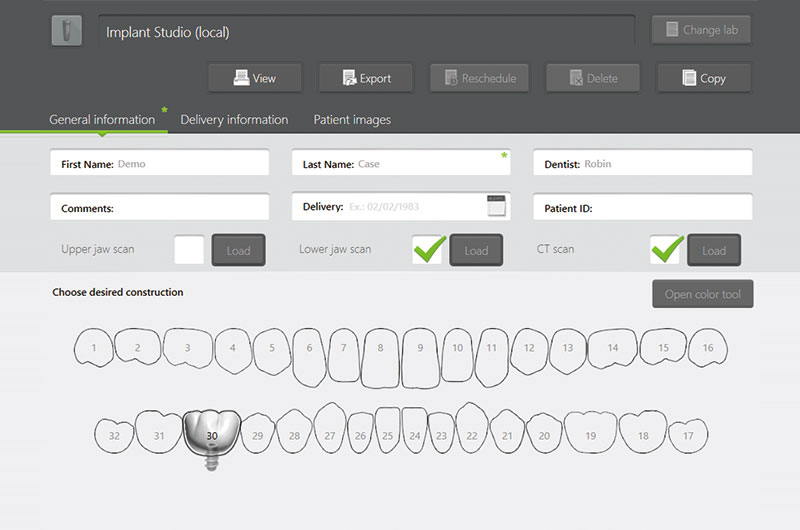Viewport: 800px width, 530px height.
Task: Toggle the CT scan checkbox
Action: coord(665,249)
